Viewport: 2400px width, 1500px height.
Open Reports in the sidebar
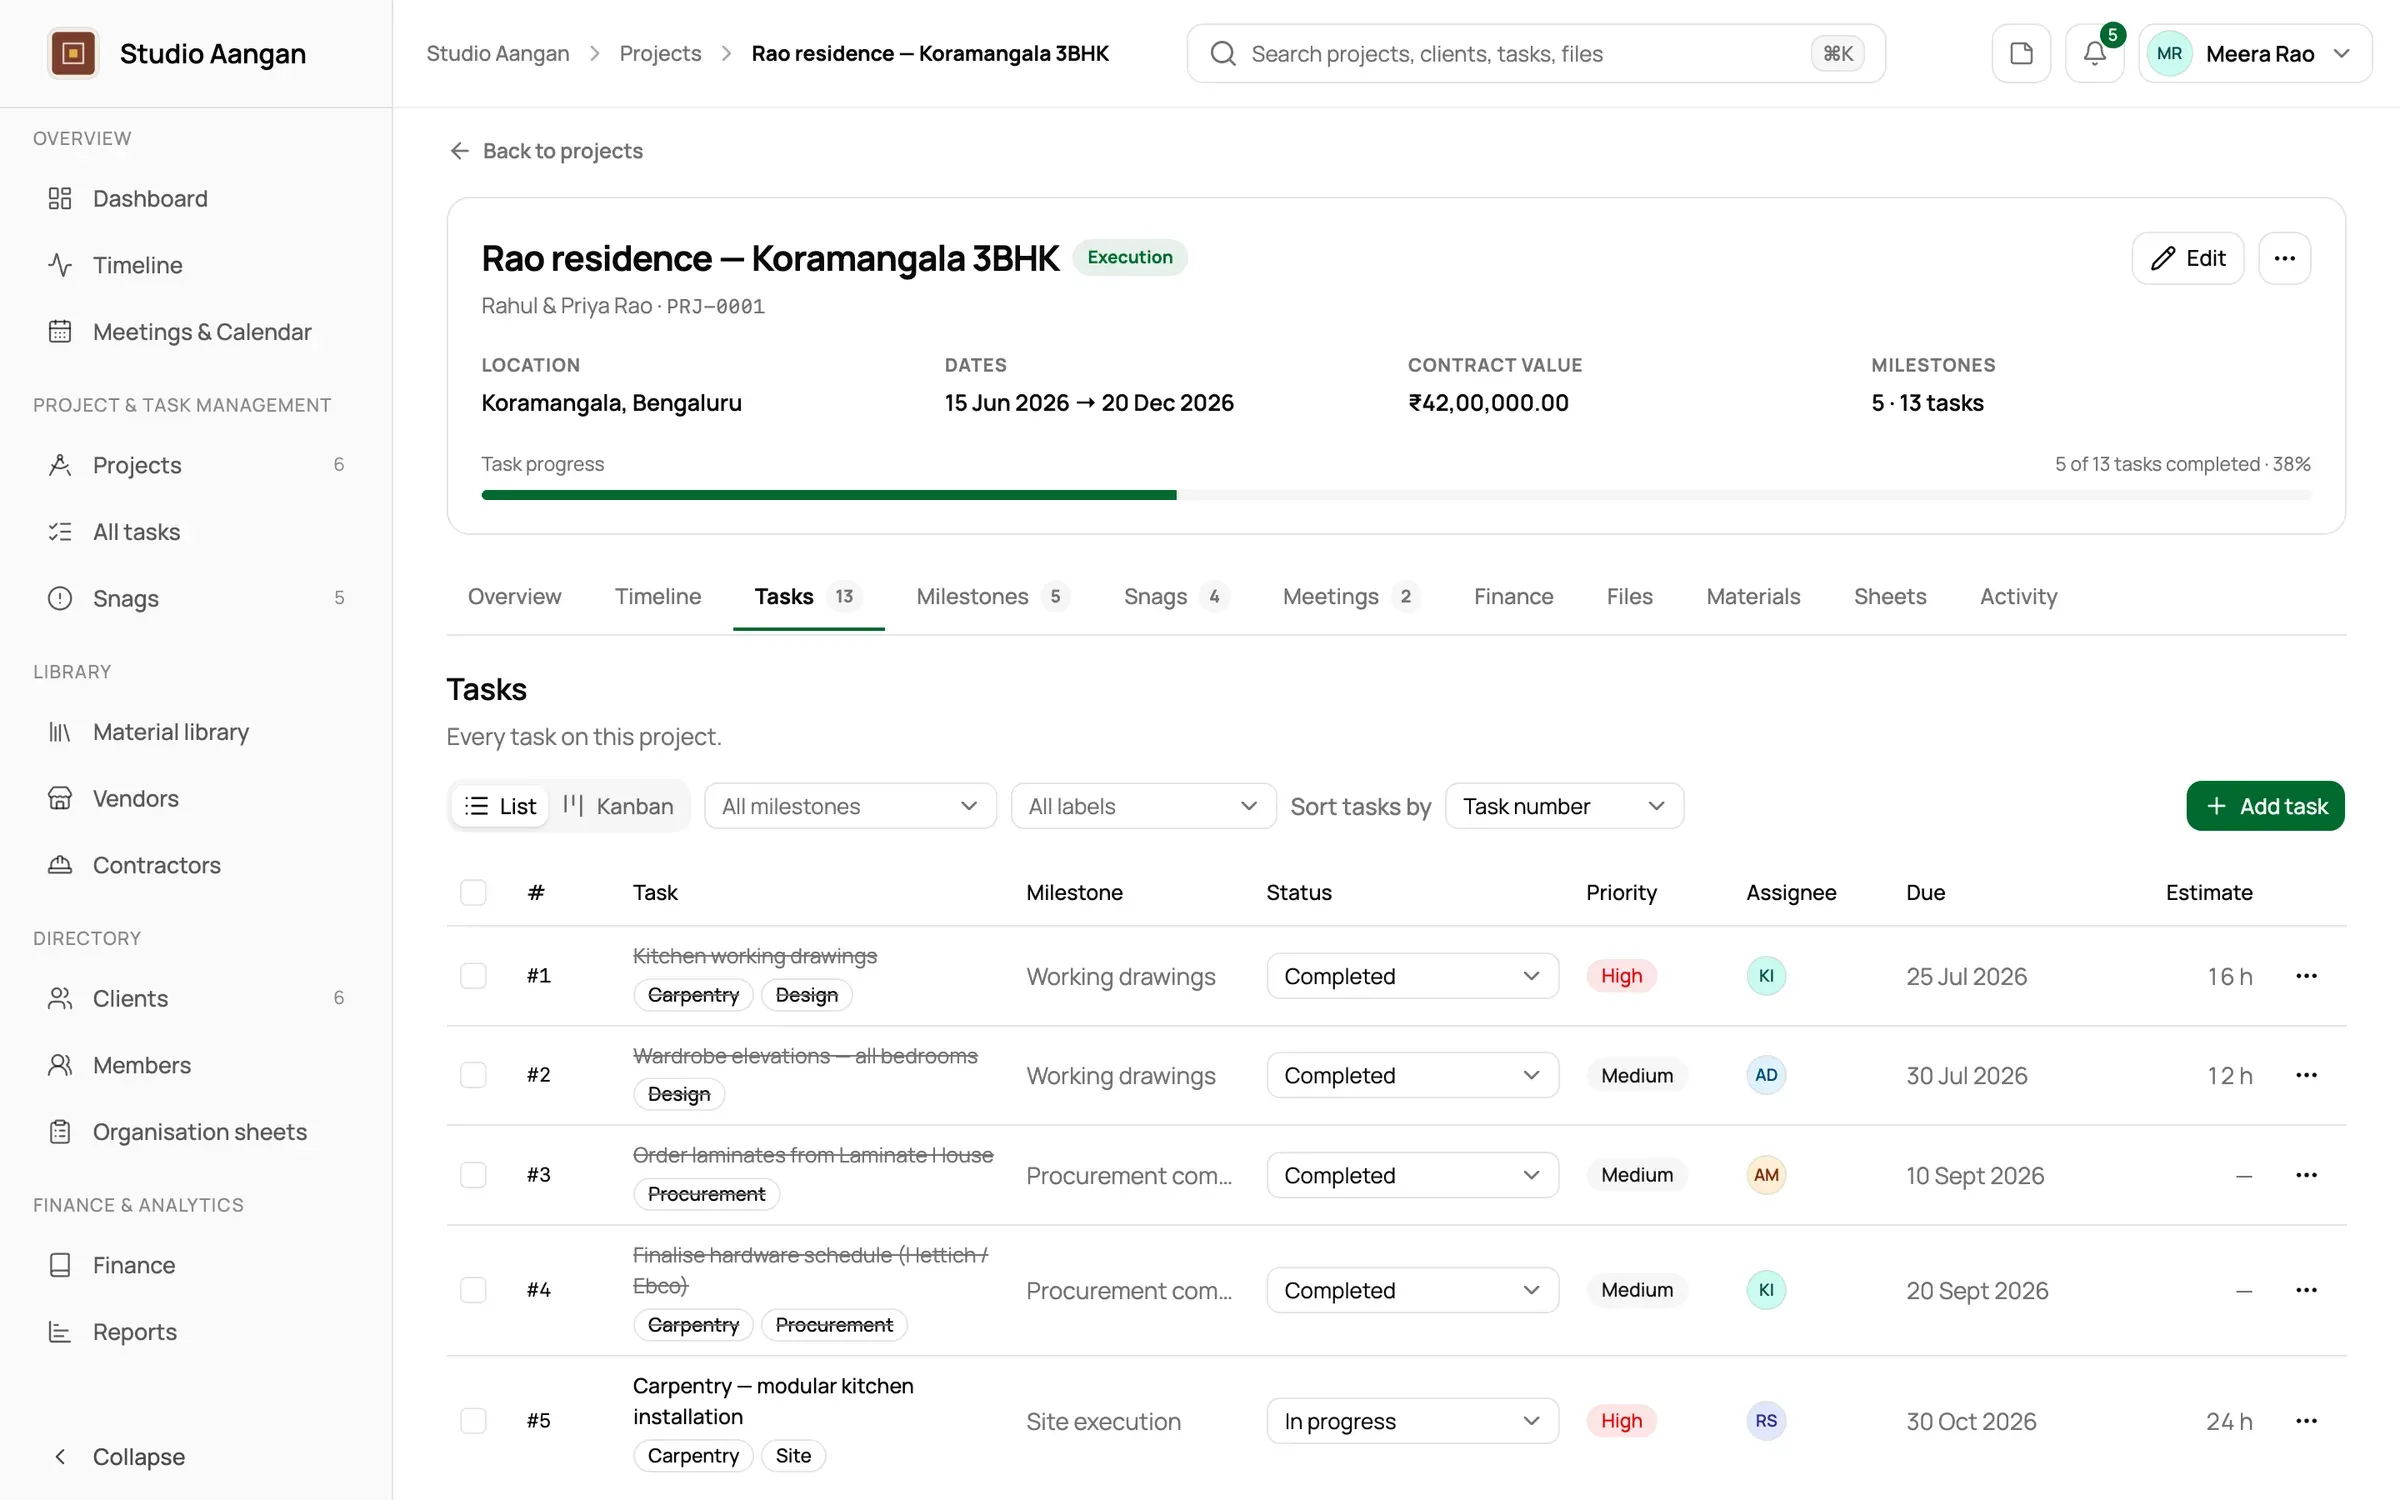[x=196, y=1332]
